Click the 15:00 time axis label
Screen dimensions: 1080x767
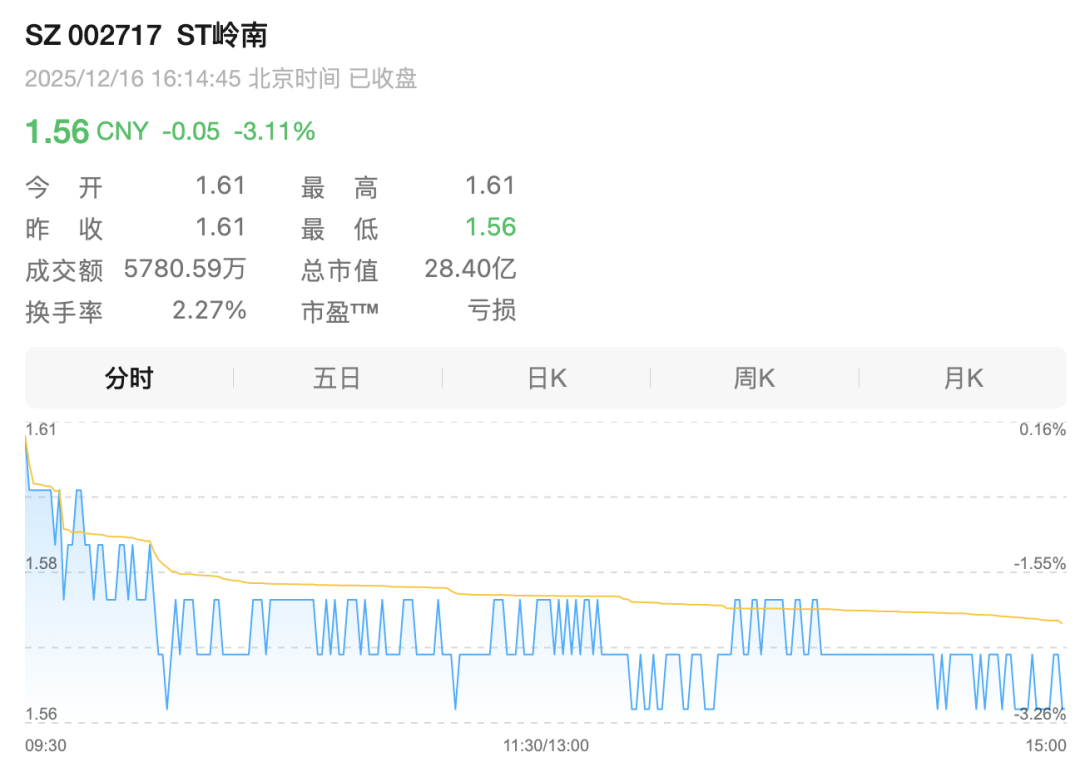(1046, 746)
